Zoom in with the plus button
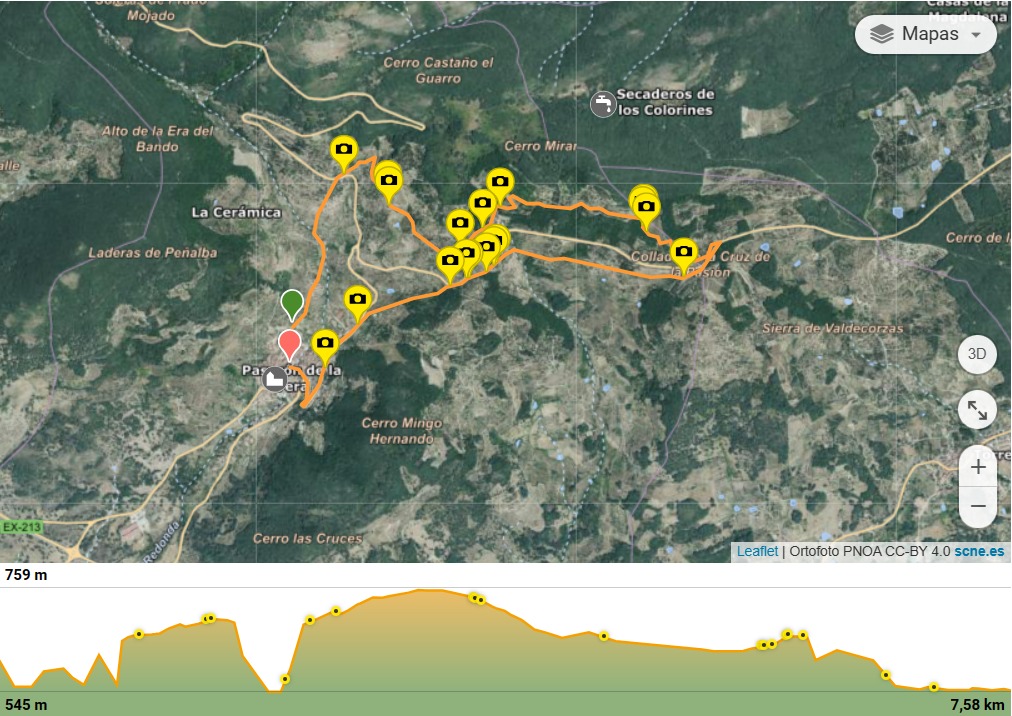Image resolution: width=1012 pixels, height=716 pixels. coord(978,466)
